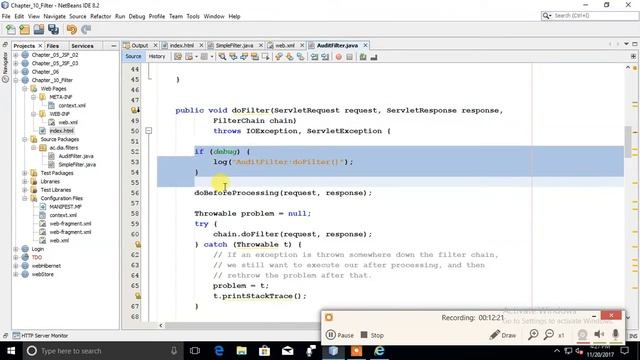This screenshot has height=360, width=640.
Task: Open the Refactor menu
Action: pyautogui.click(x=100, y=16)
